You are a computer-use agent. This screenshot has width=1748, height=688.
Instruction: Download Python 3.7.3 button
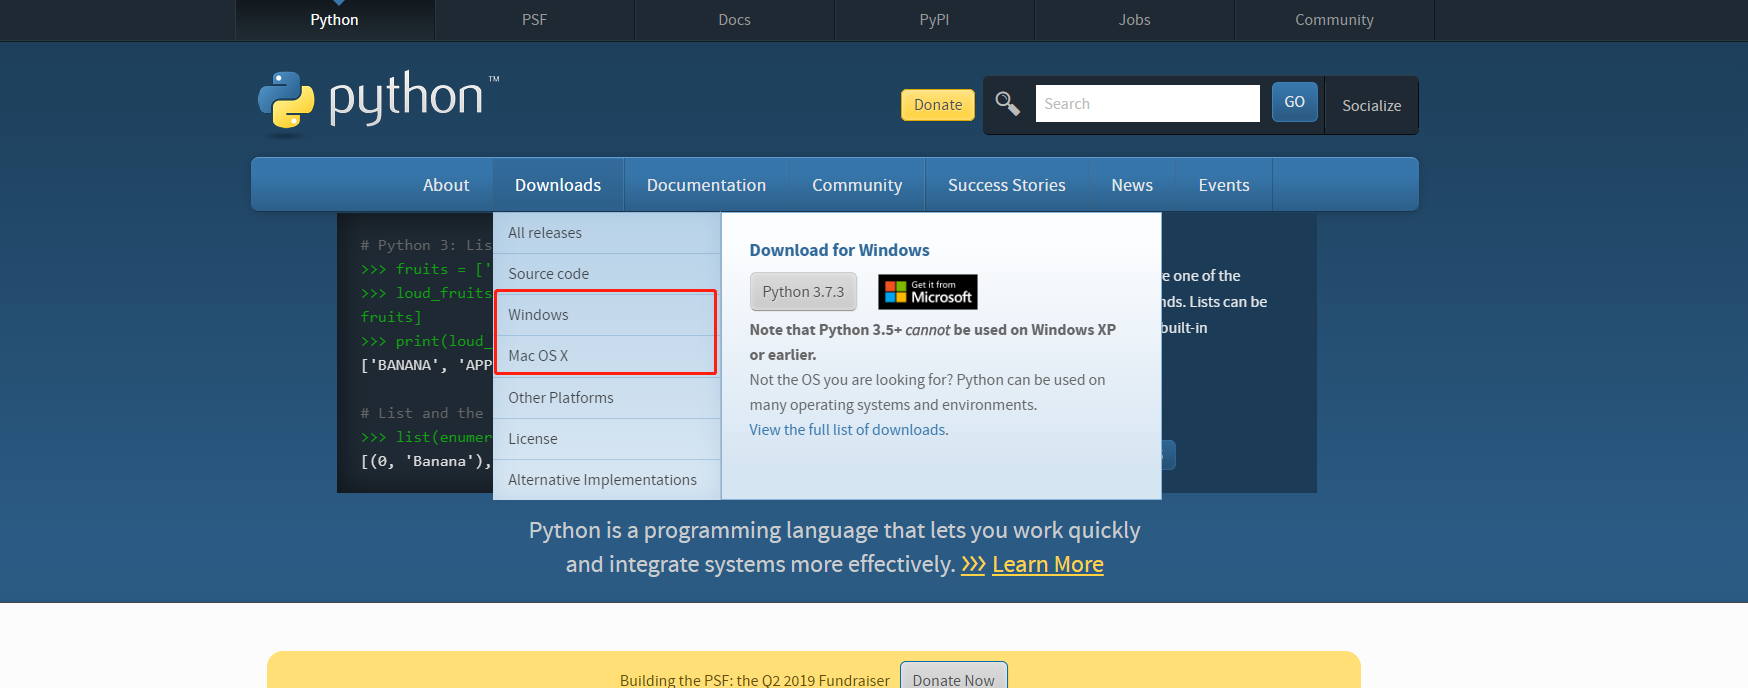coord(803,292)
